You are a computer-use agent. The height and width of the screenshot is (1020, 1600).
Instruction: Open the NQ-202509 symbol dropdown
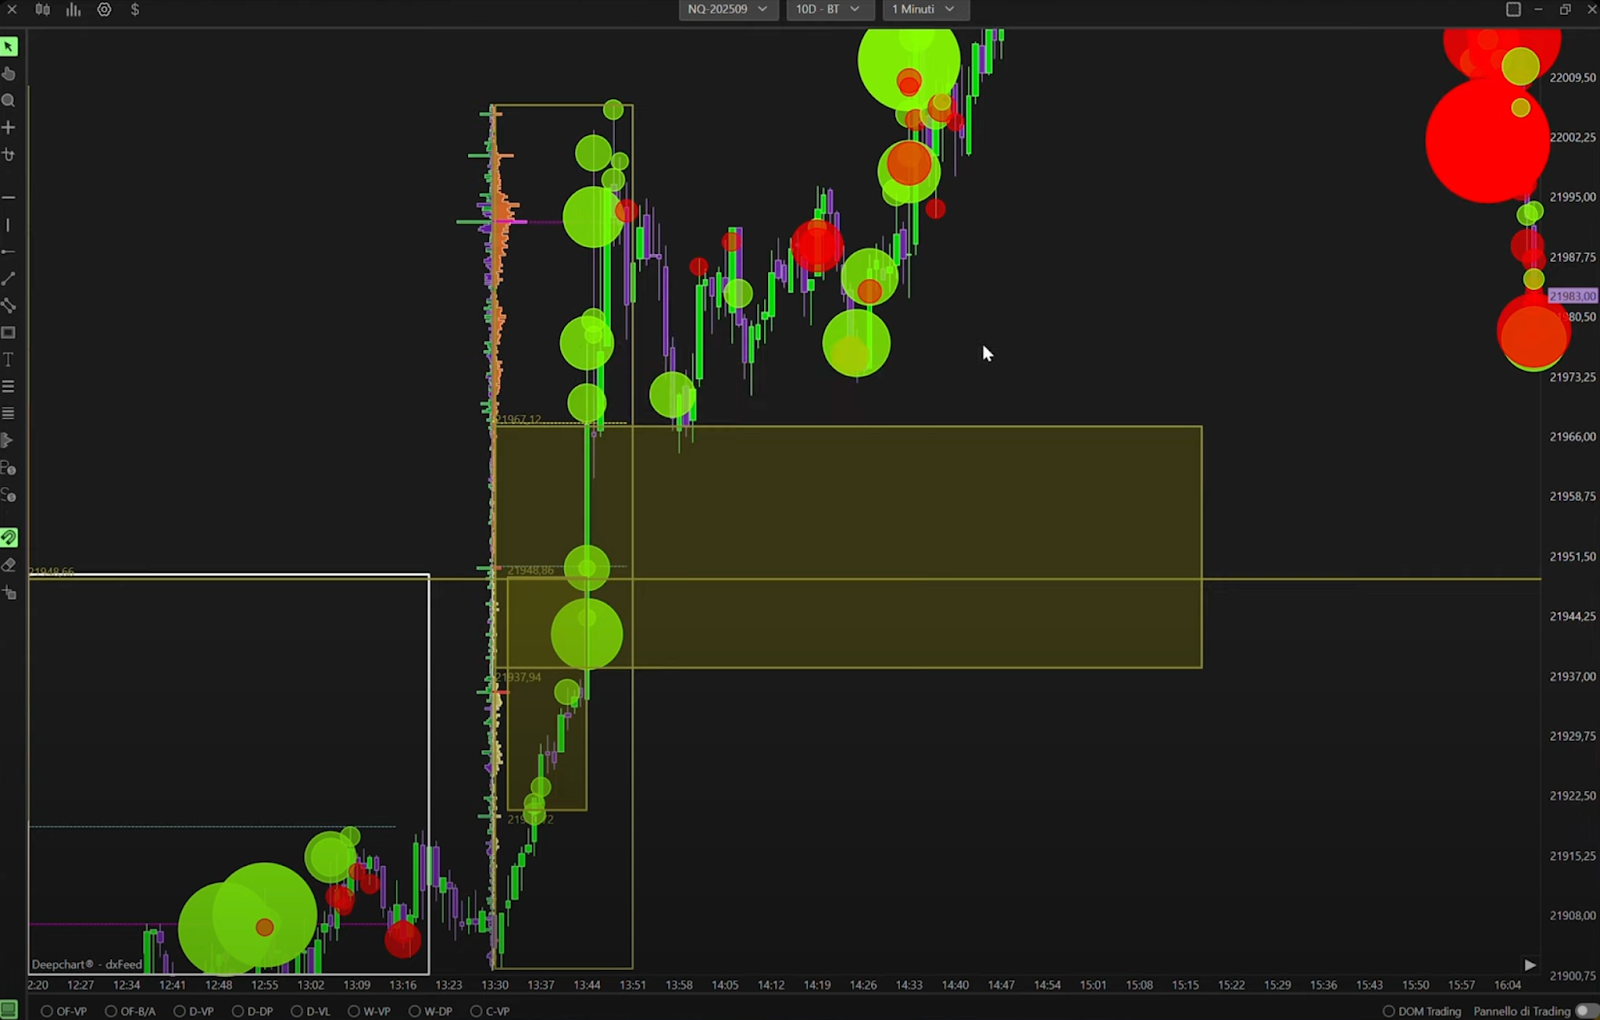(727, 10)
